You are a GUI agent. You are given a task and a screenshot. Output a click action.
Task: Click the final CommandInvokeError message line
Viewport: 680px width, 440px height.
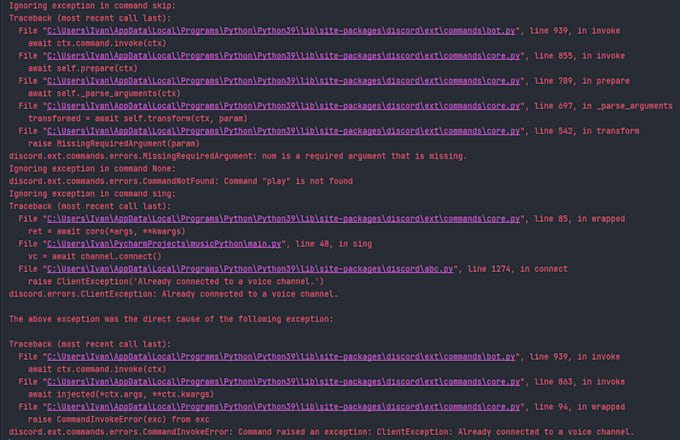(x=321, y=432)
